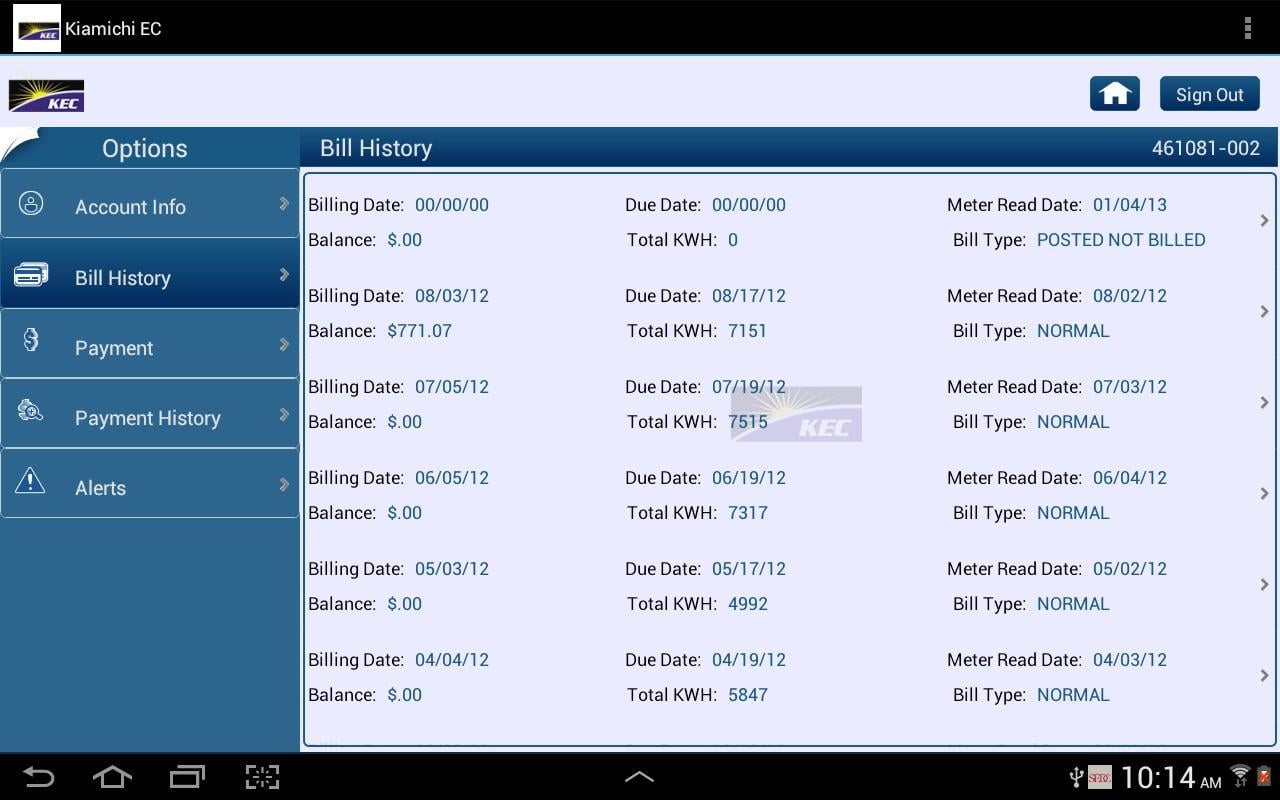Click POSTED NOT BILLED bill type

click(x=1121, y=240)
